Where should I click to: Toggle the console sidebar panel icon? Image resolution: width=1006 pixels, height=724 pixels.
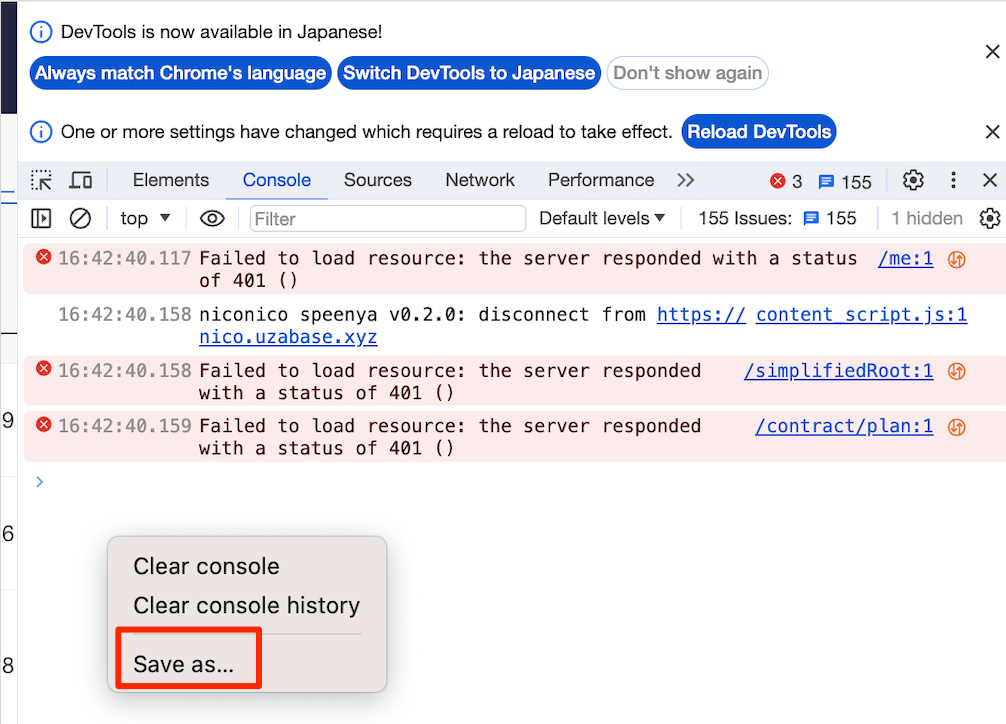tap(41, 218)
